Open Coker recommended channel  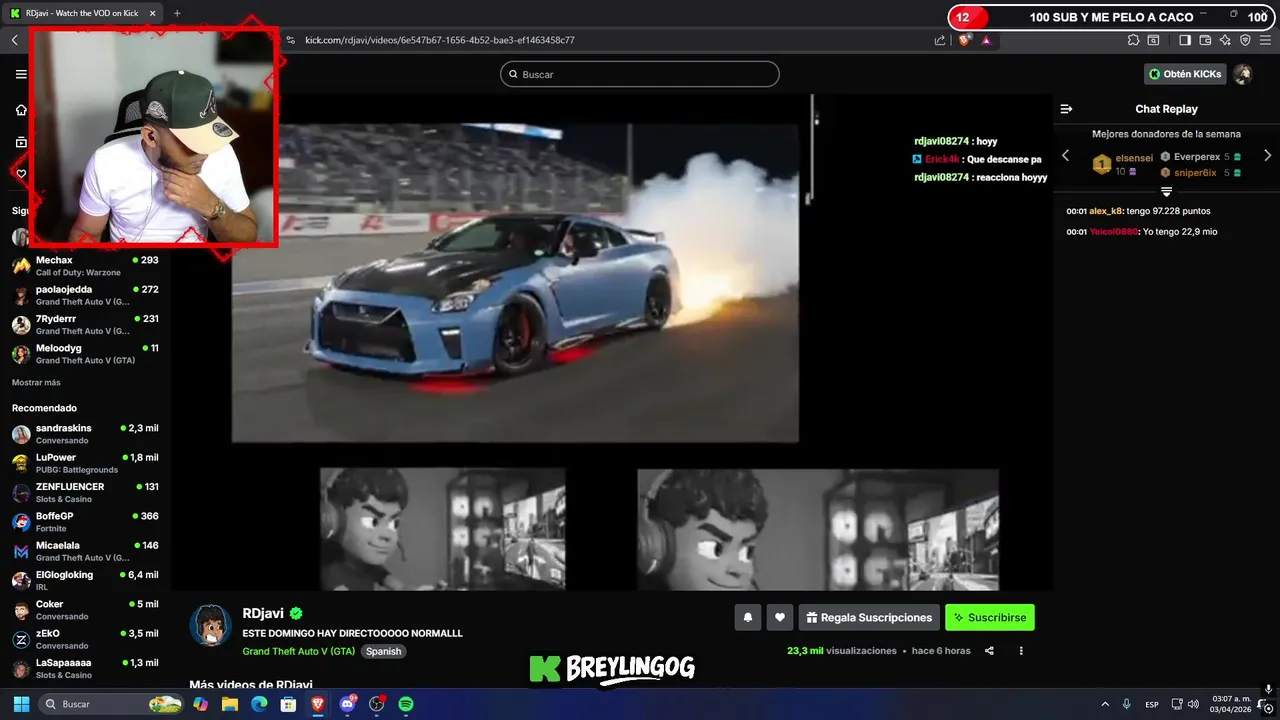coord(85,610)
